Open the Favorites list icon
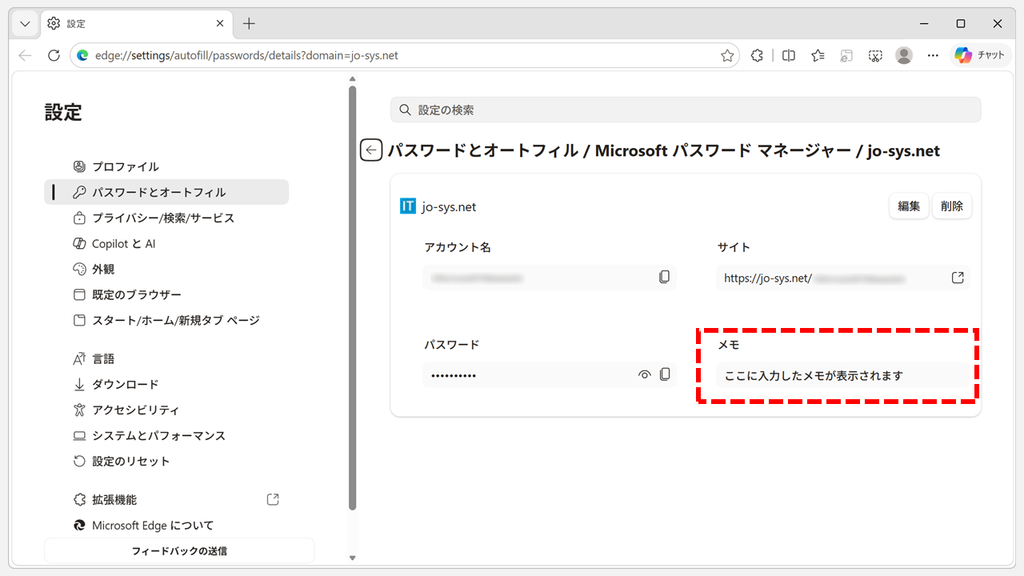1024x576 pixels. pyautogui.click(x=818, y=56)
